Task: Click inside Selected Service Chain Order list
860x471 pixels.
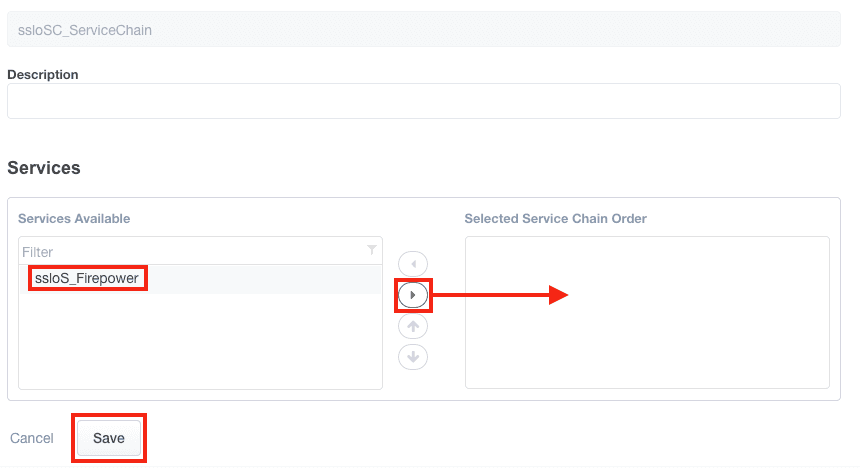Action: 647,340
